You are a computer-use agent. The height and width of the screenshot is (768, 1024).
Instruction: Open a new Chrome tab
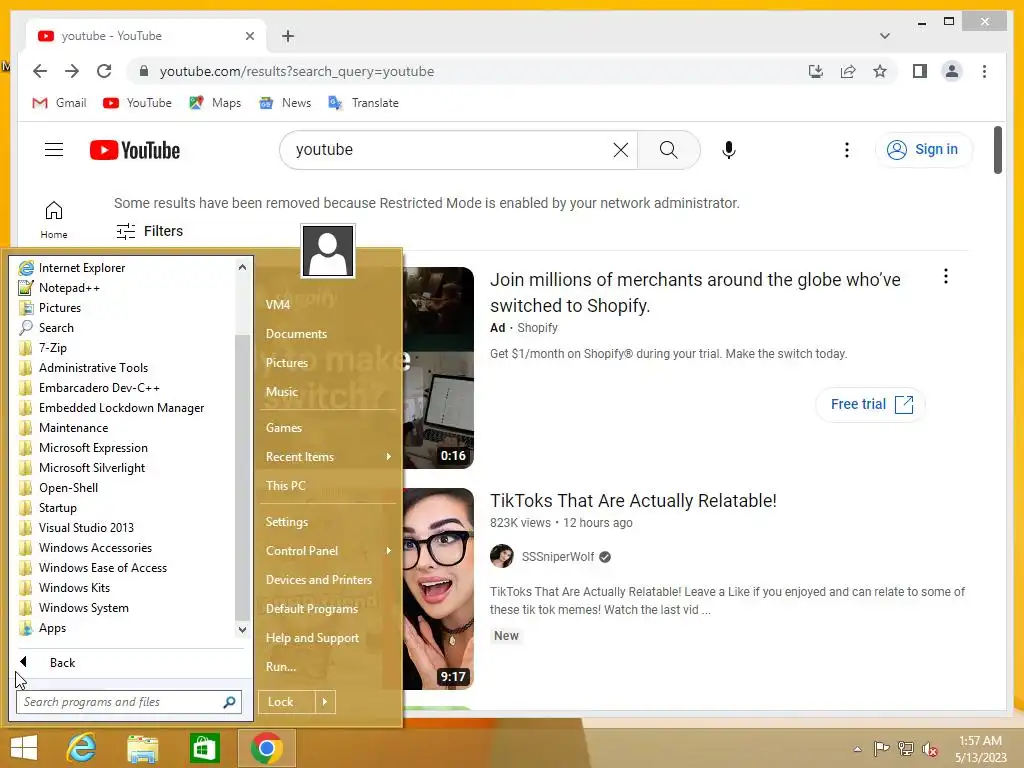point(288,36)
